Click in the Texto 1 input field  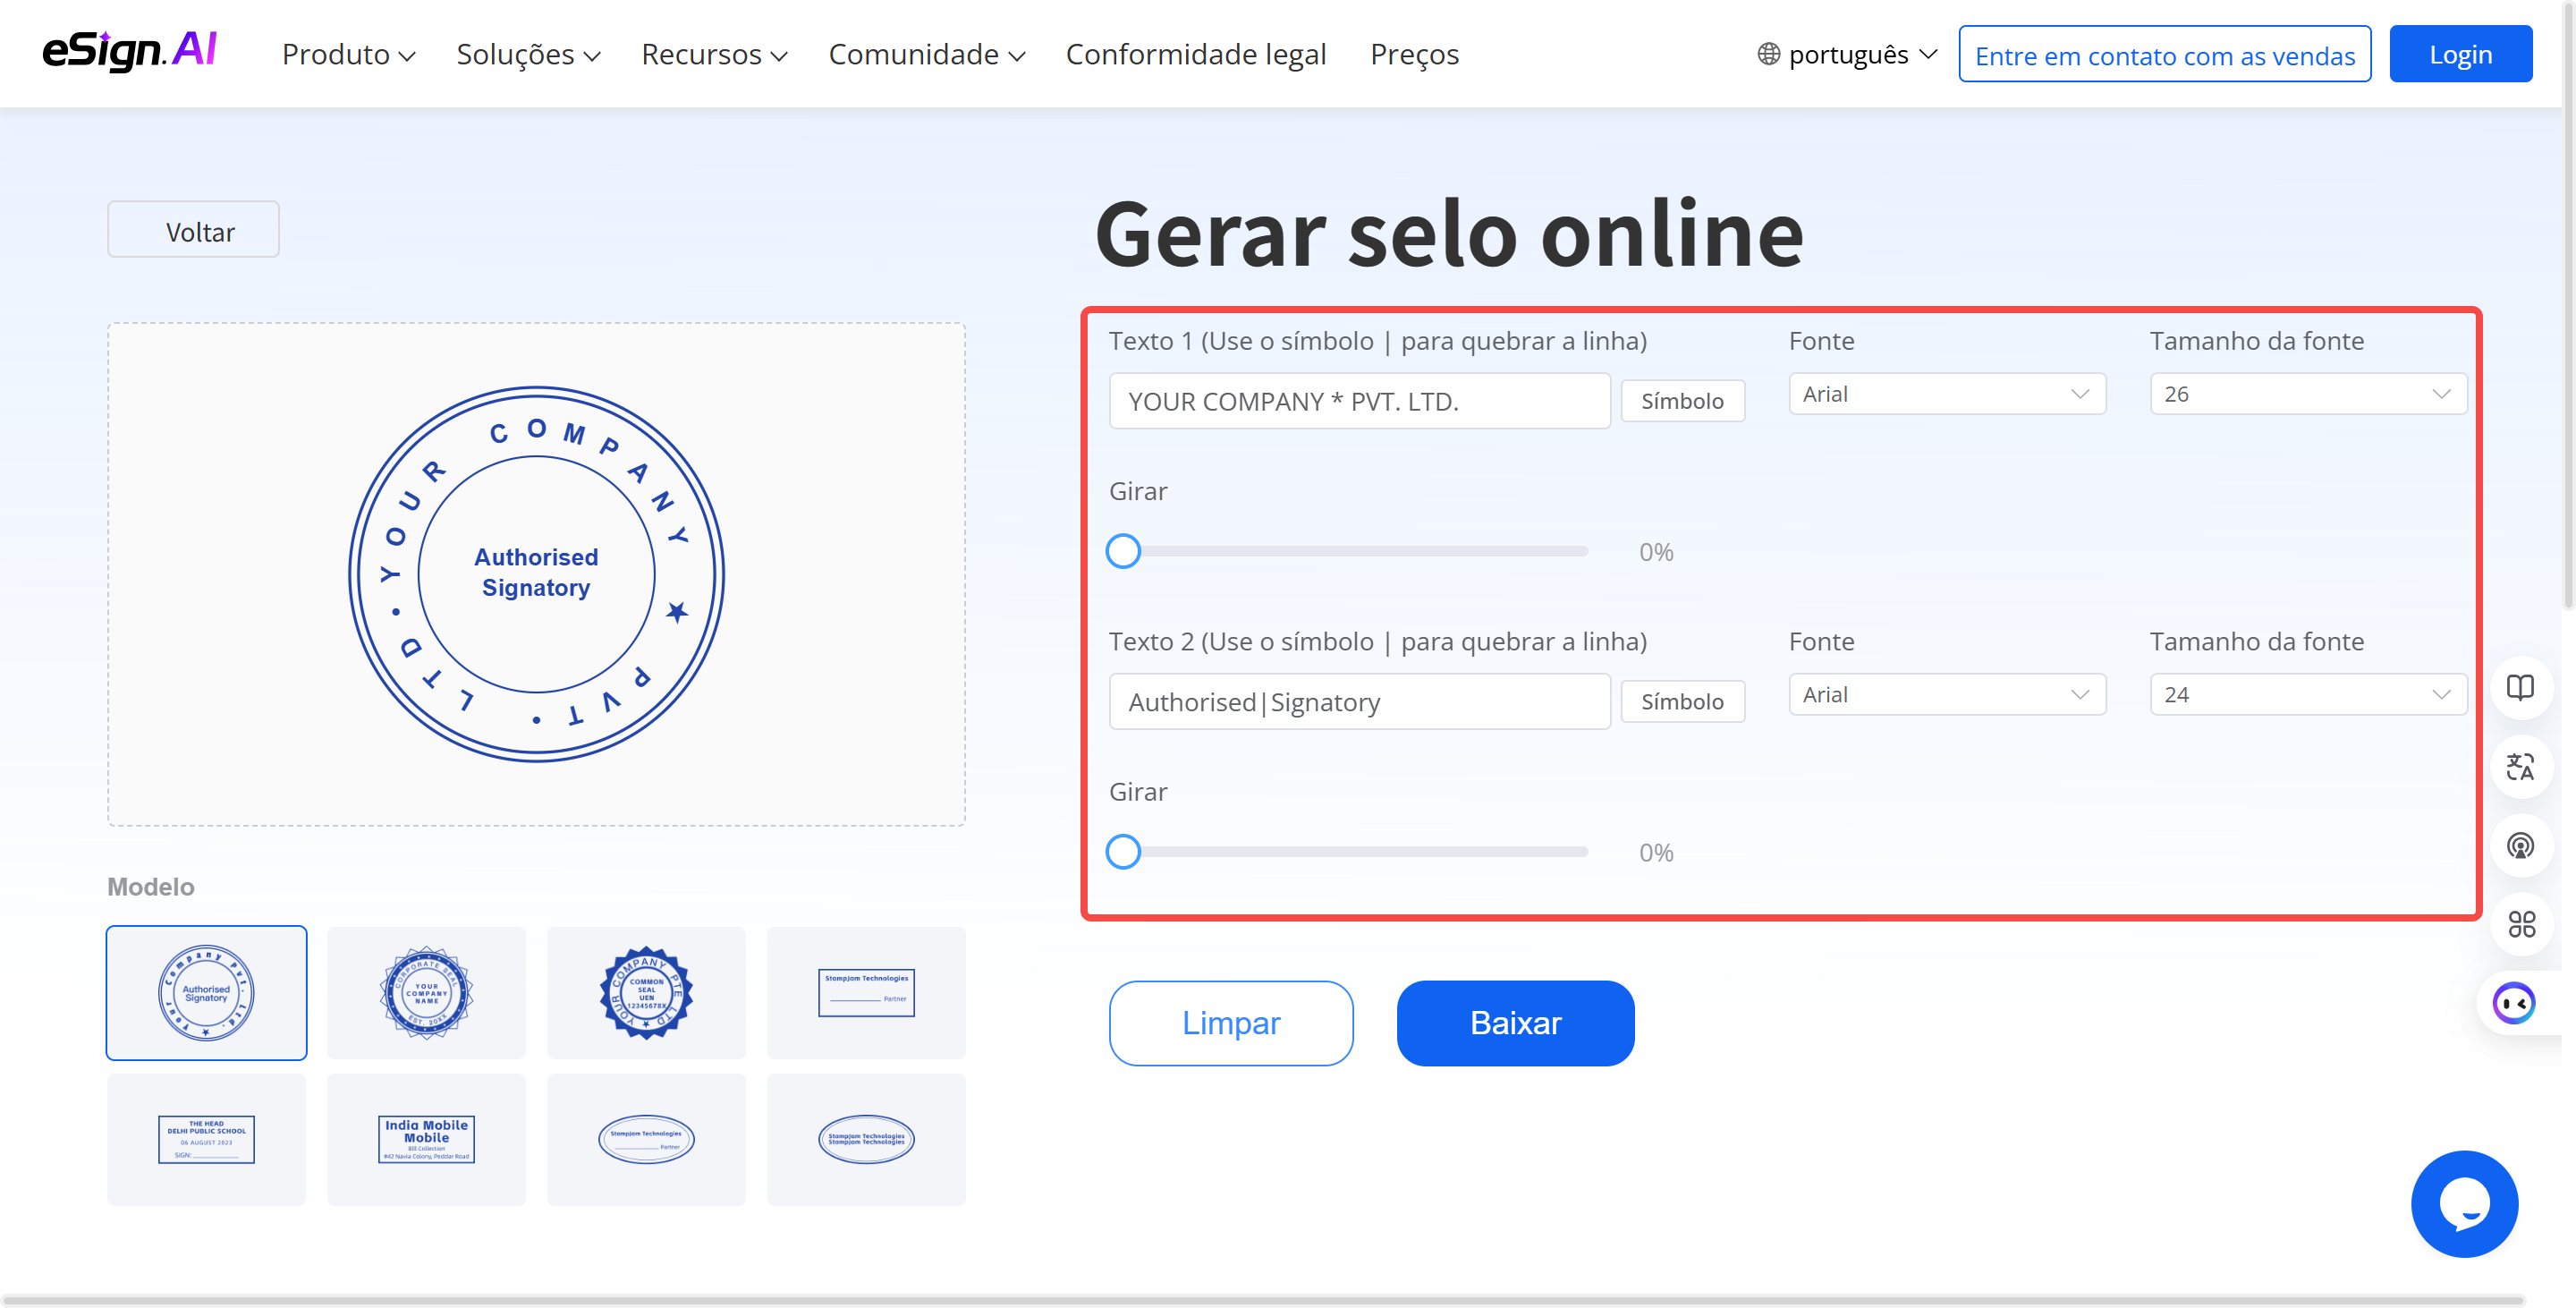pyautogui.click(x=1359, y=401)
